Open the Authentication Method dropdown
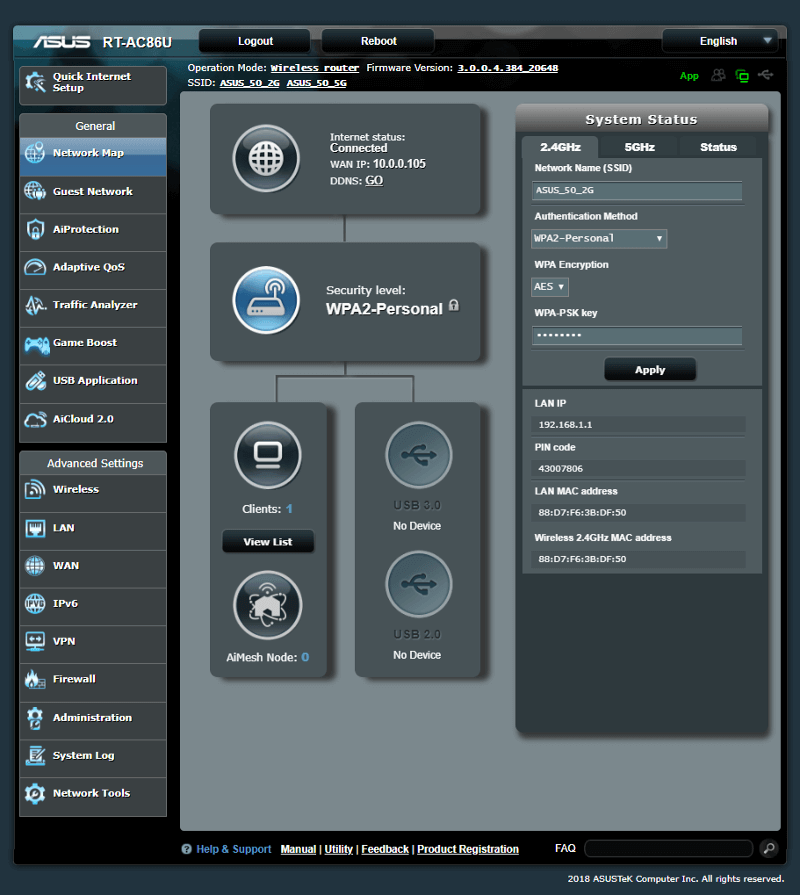The height and width of the screenshot is (895, 800). [x=599, y=238]
